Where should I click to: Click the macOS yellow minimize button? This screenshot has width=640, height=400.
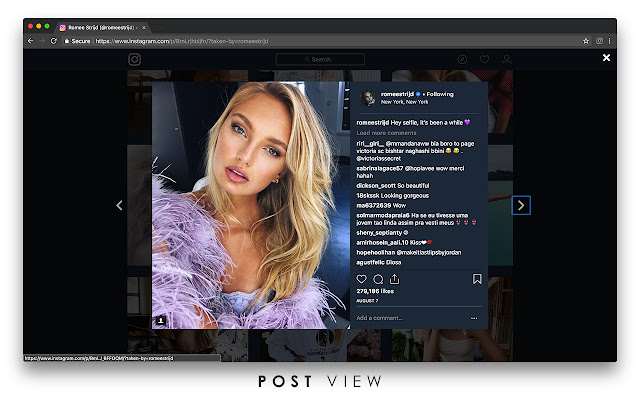click(x=39, y=26)
